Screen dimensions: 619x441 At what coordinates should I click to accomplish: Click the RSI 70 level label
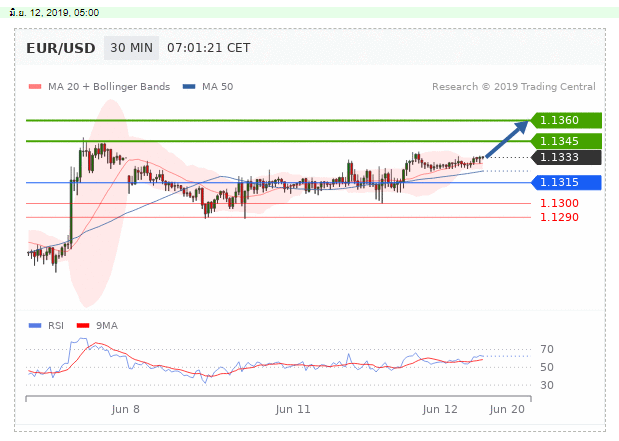click(x=547, y=349)
